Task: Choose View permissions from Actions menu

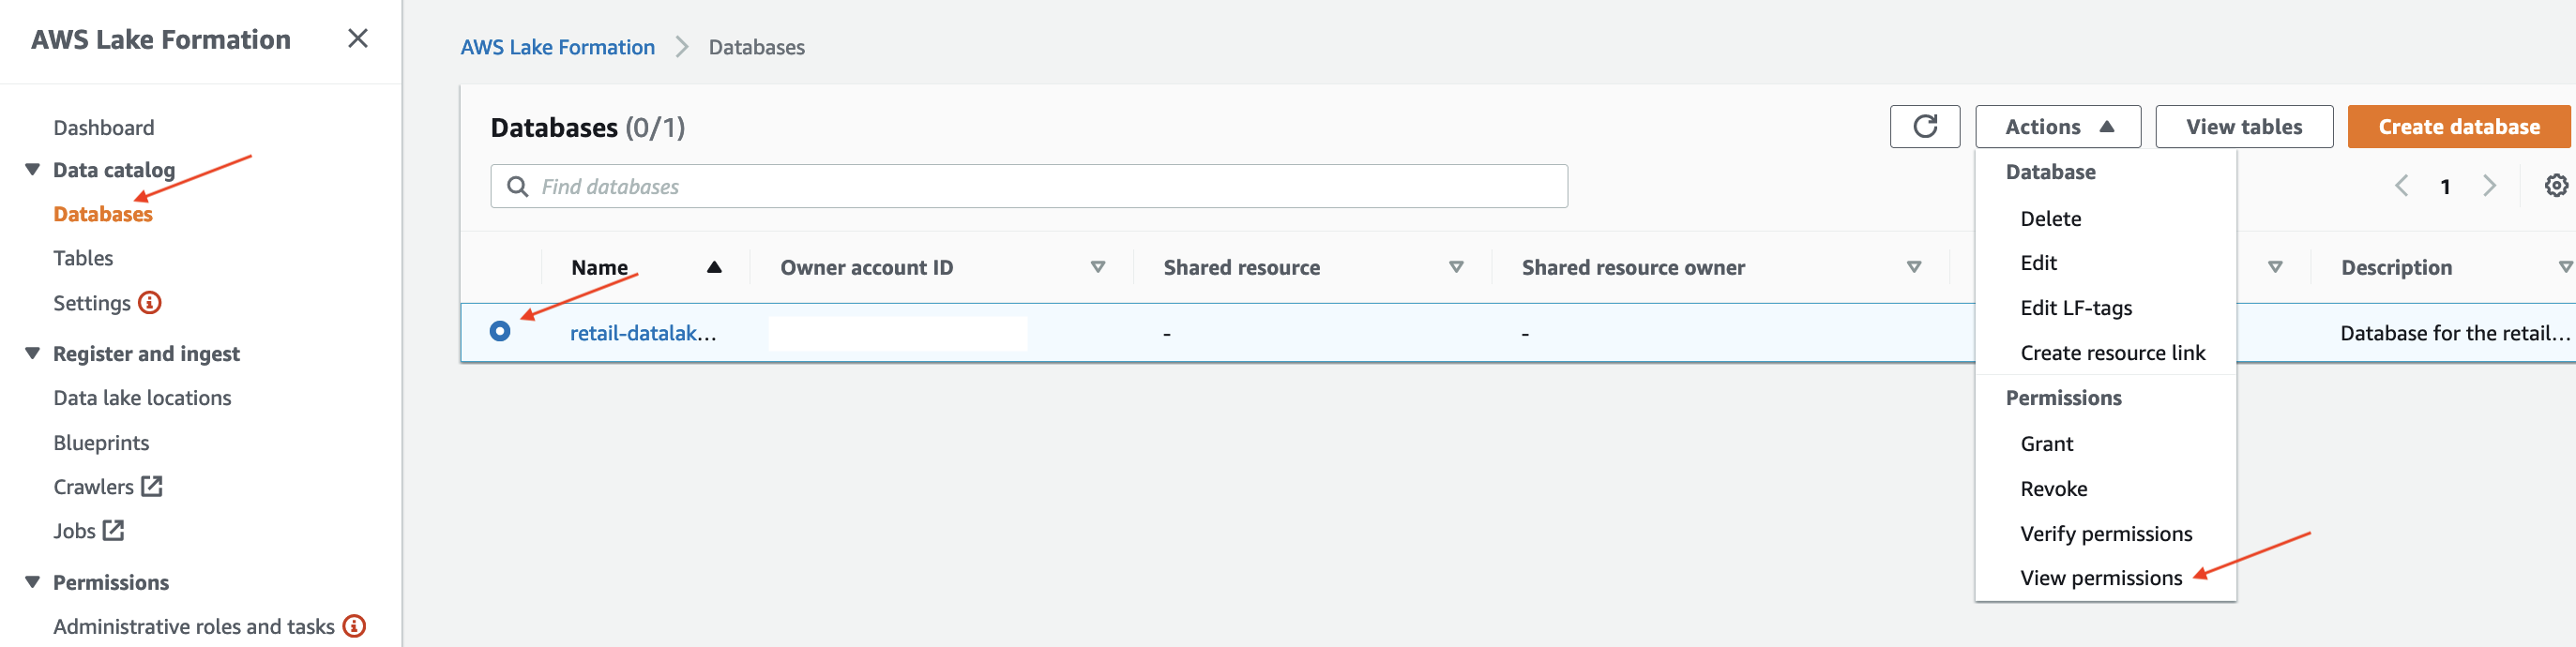Action: pos(2101,578)
